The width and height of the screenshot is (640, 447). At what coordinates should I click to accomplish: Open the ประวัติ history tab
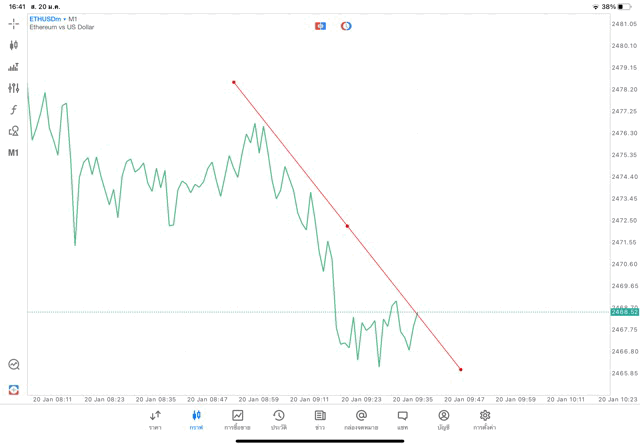point(278,419)
